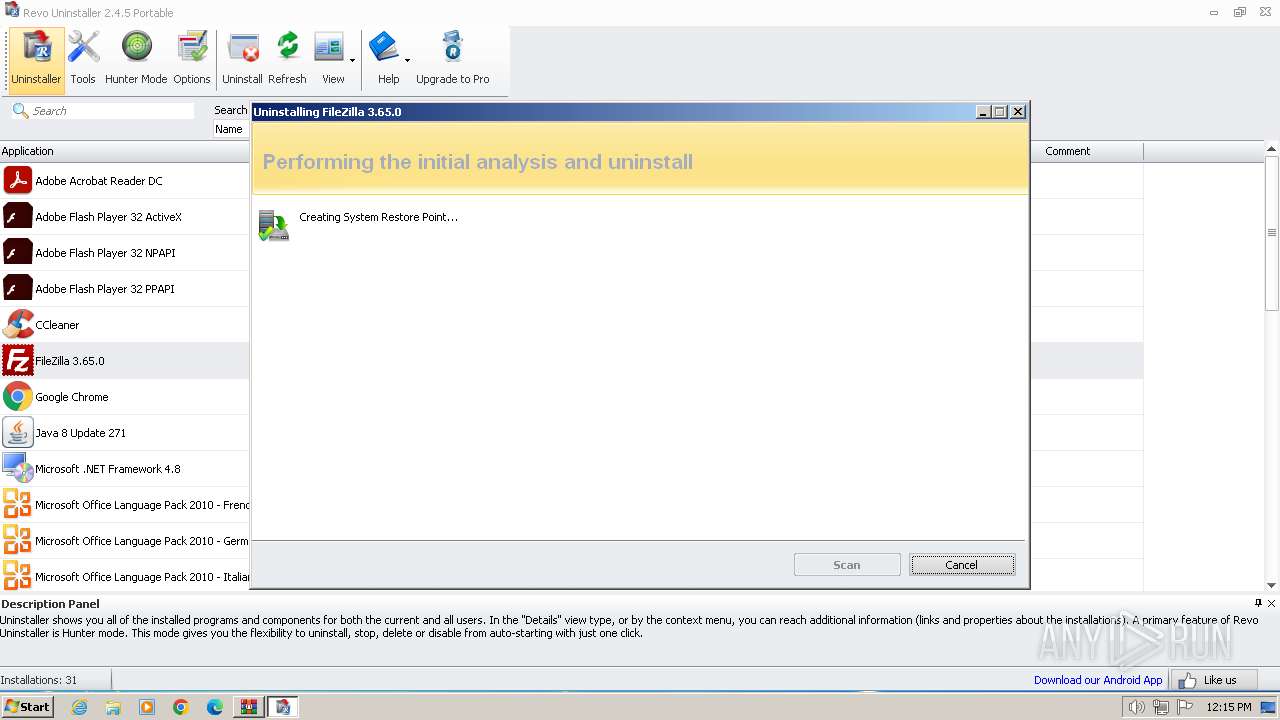This screenshot has height=720, width=1280.
Task: Select Adobe Acrobat Reader DC icon
Action: tap(17, 181)
